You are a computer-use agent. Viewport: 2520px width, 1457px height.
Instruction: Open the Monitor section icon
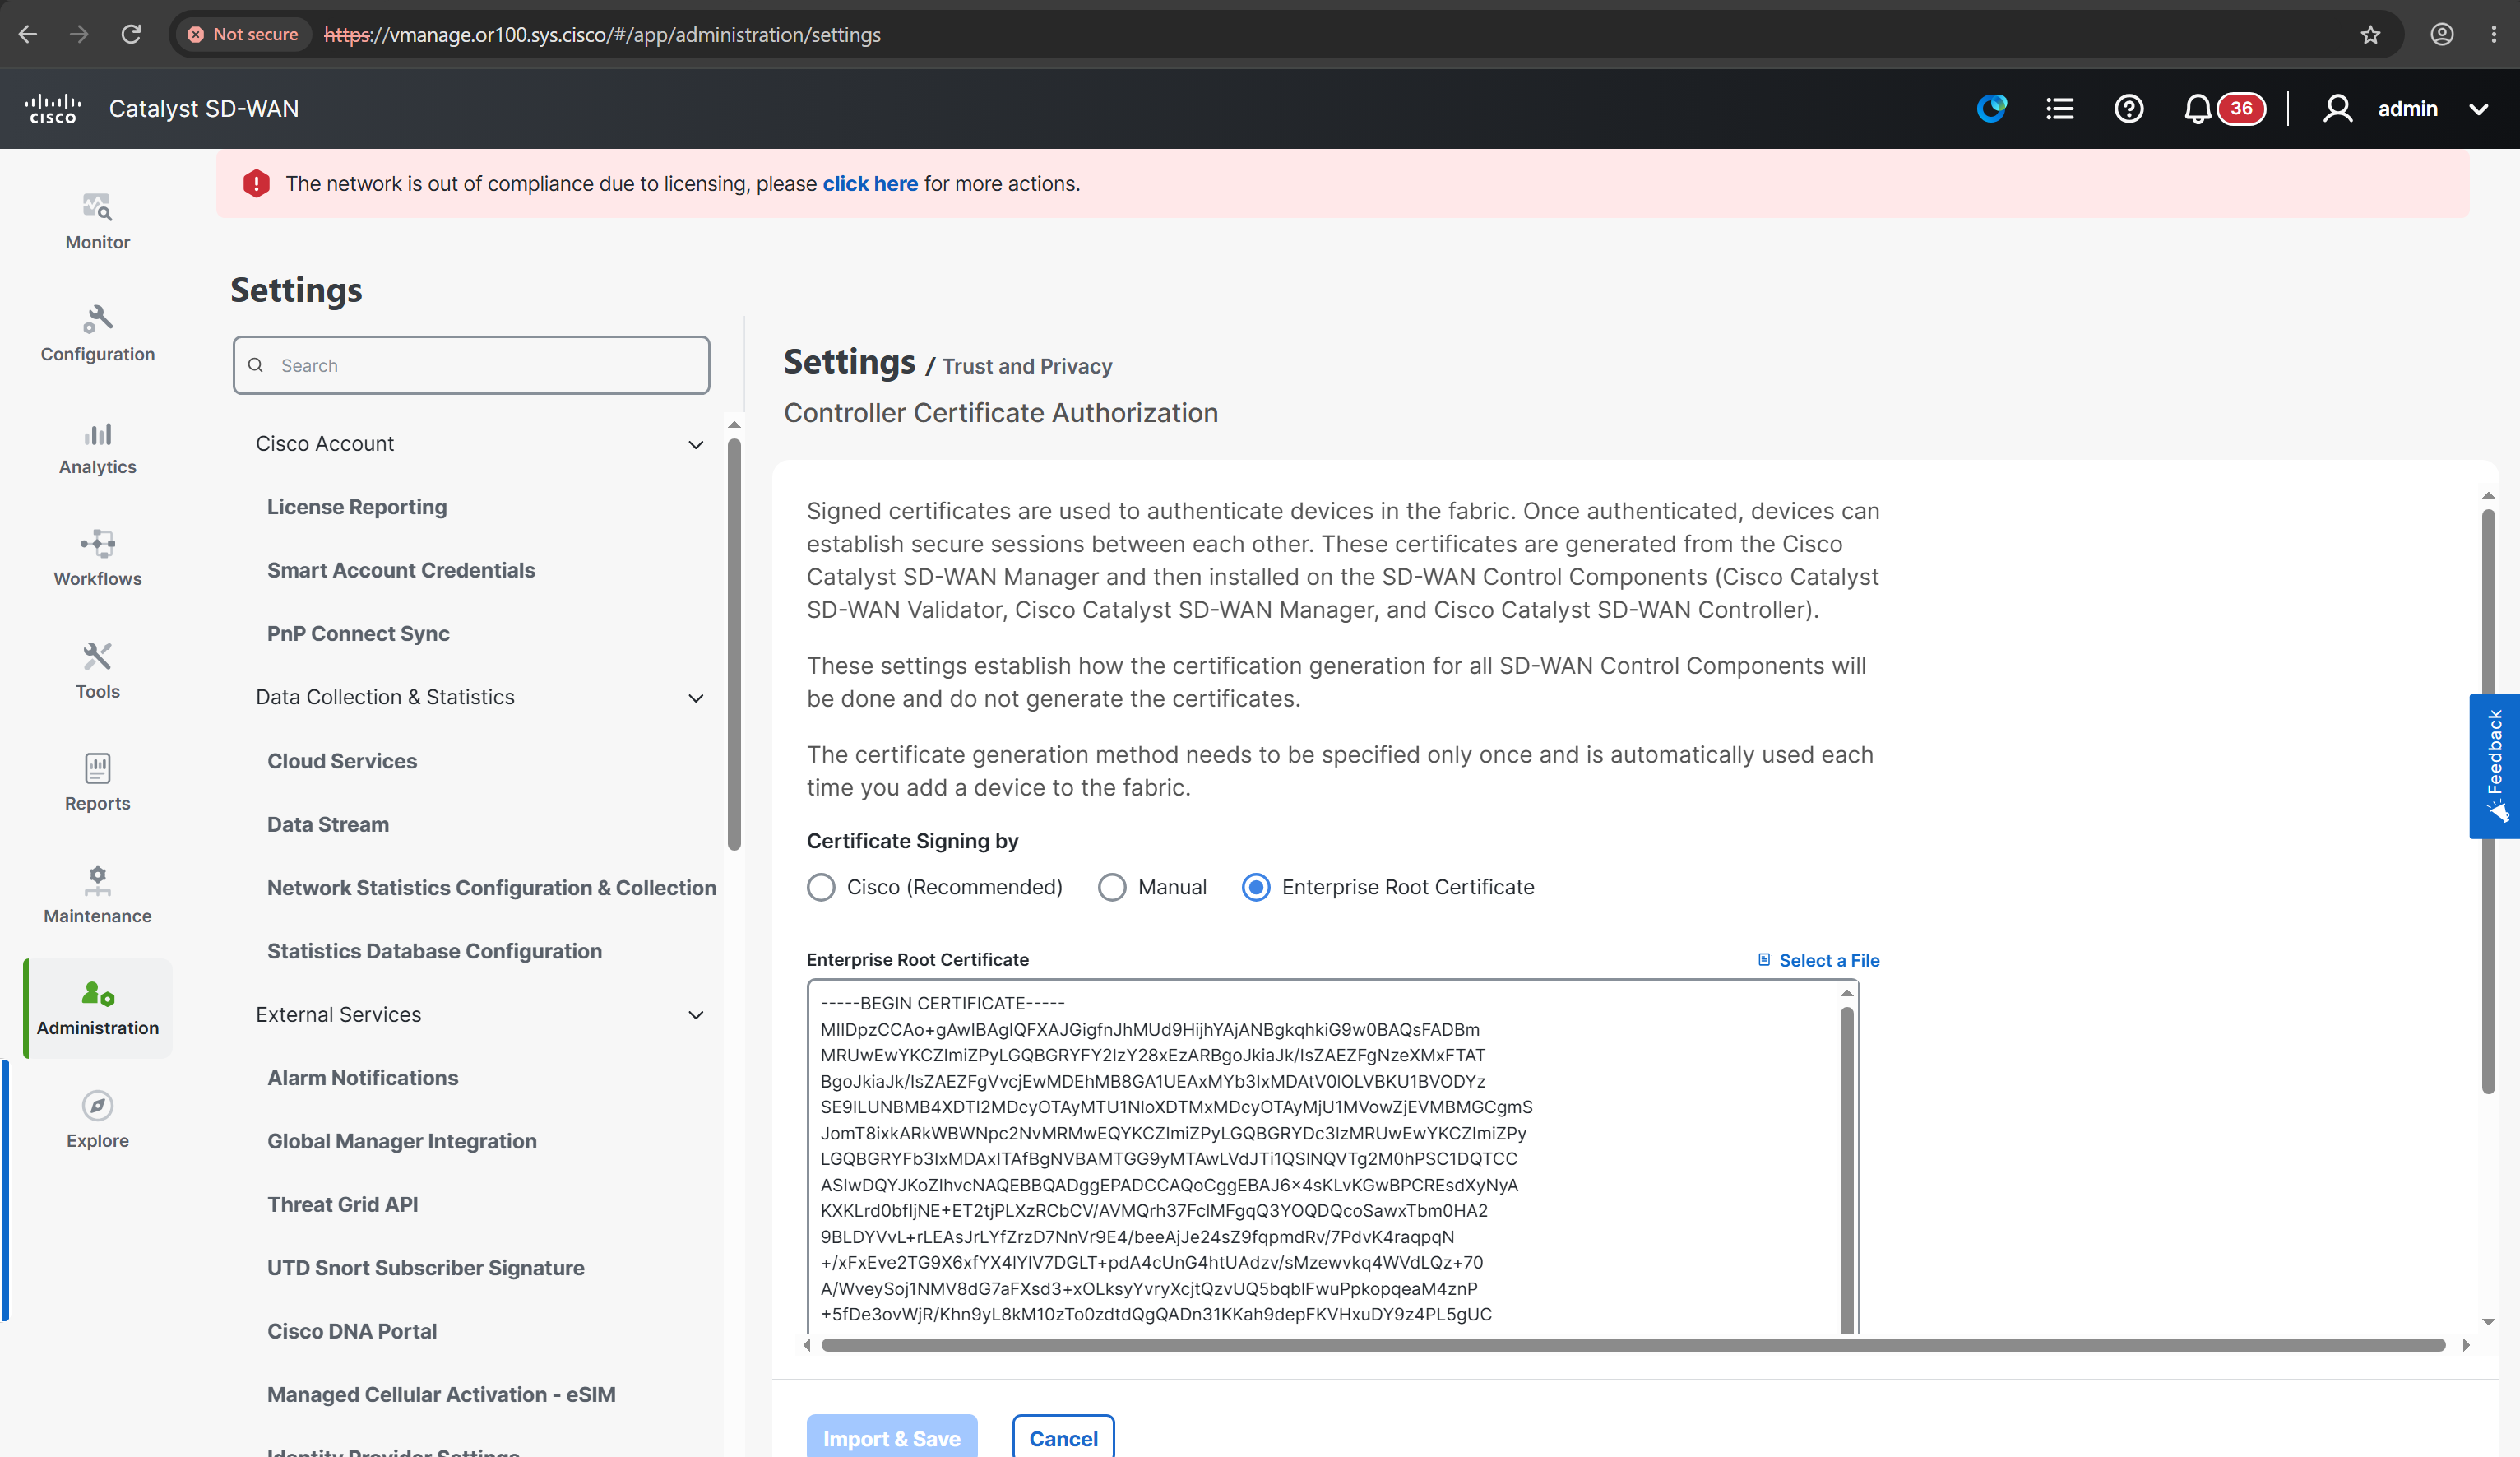click(x=97, y=207)
